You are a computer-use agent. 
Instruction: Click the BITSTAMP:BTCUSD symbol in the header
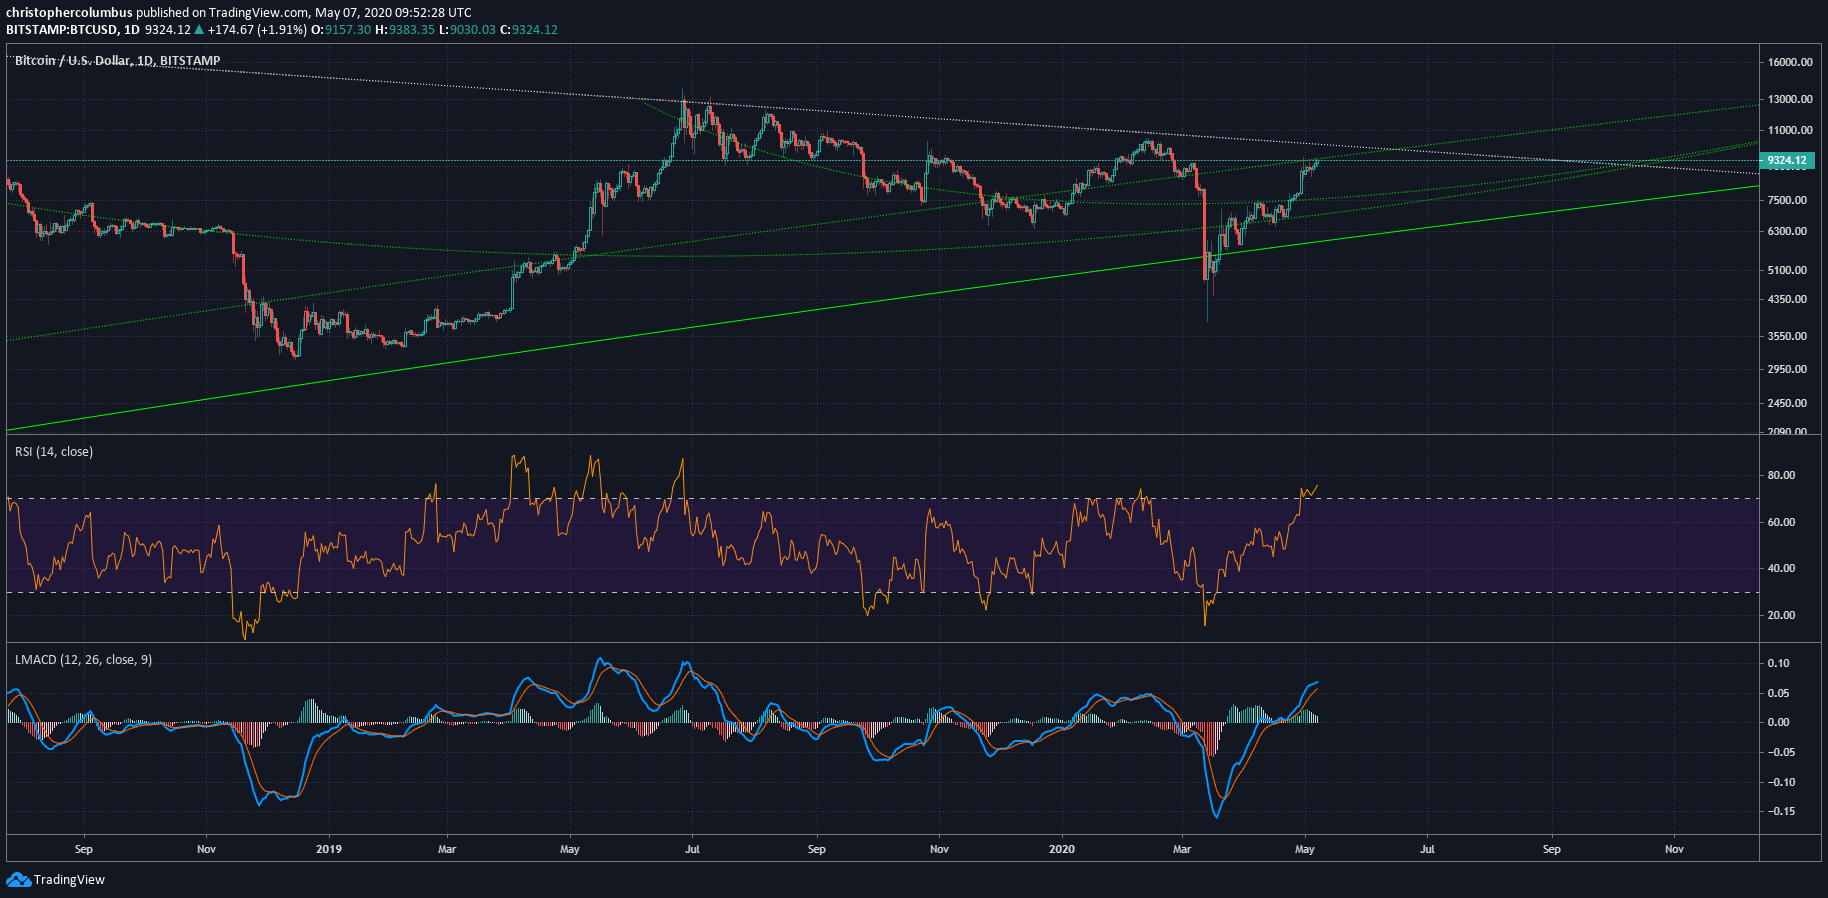coord(59,30)
